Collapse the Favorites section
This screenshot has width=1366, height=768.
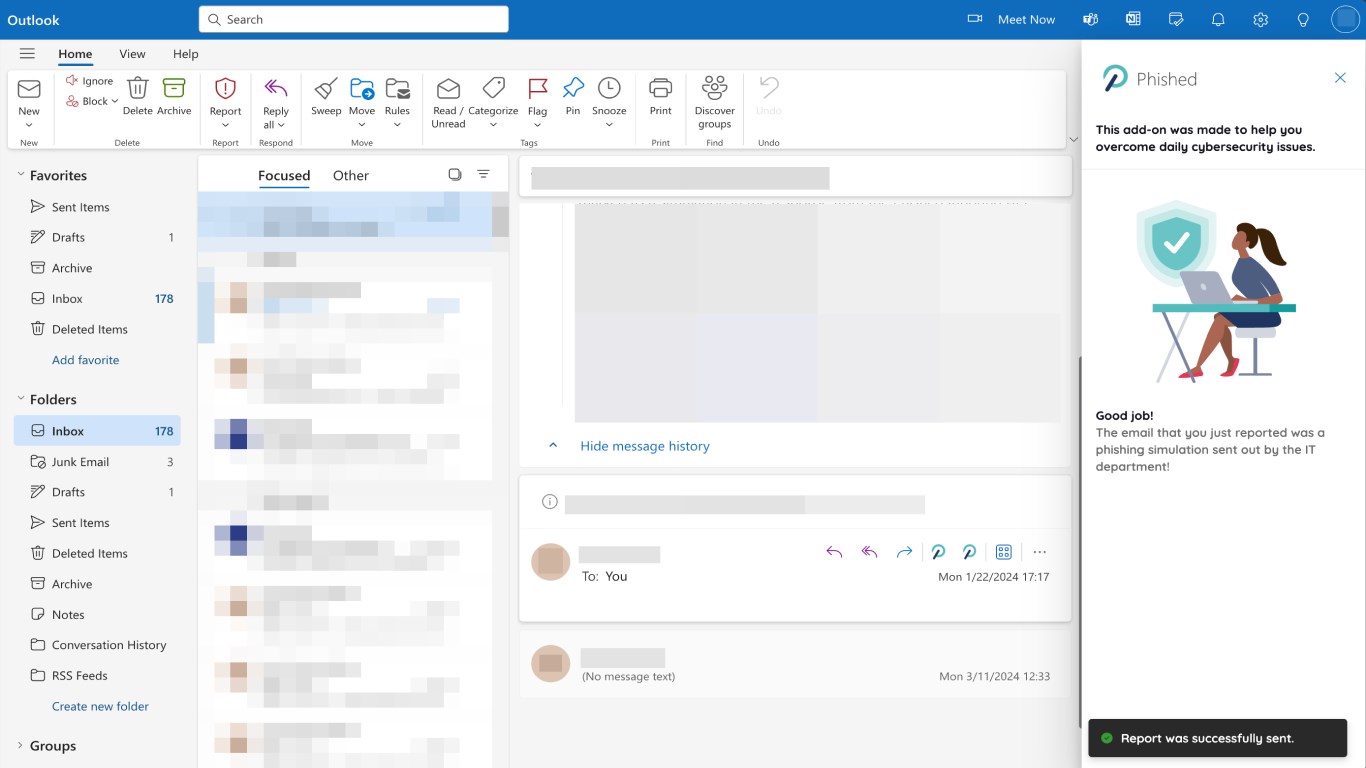pyautogui.click(x=20, y=175)
